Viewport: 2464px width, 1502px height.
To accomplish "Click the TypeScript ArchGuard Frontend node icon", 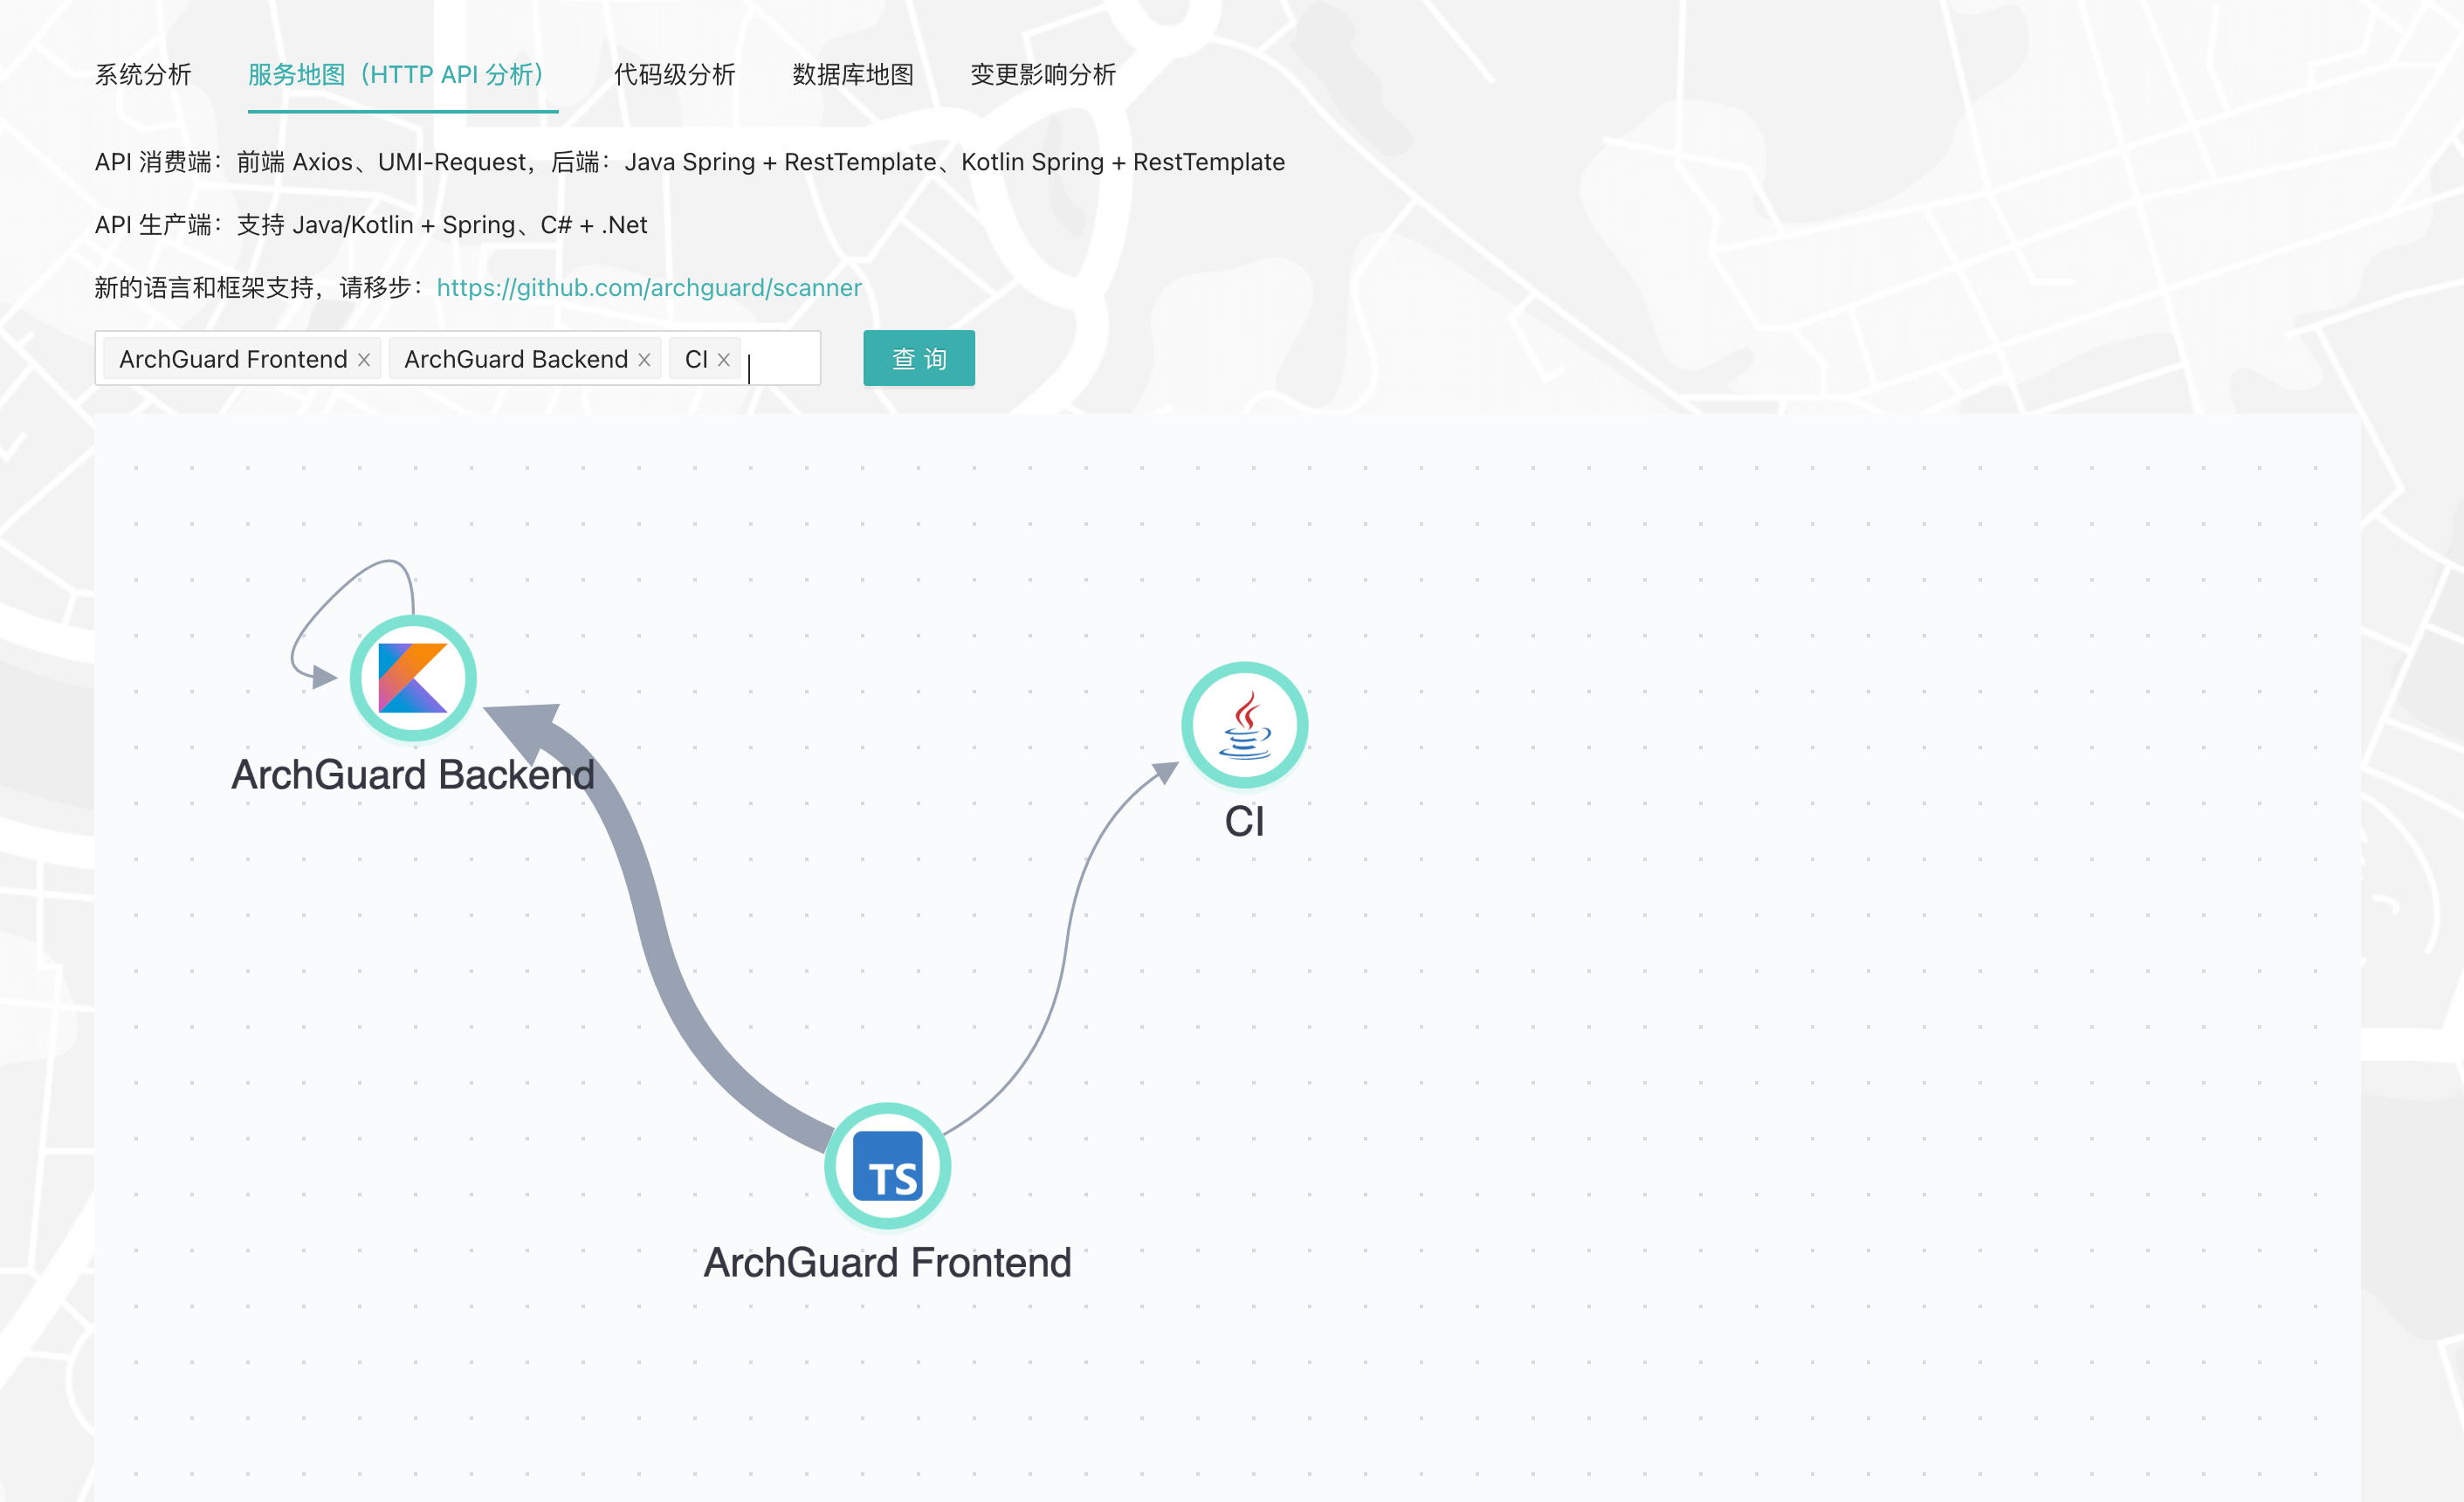I will point(887,1166).
